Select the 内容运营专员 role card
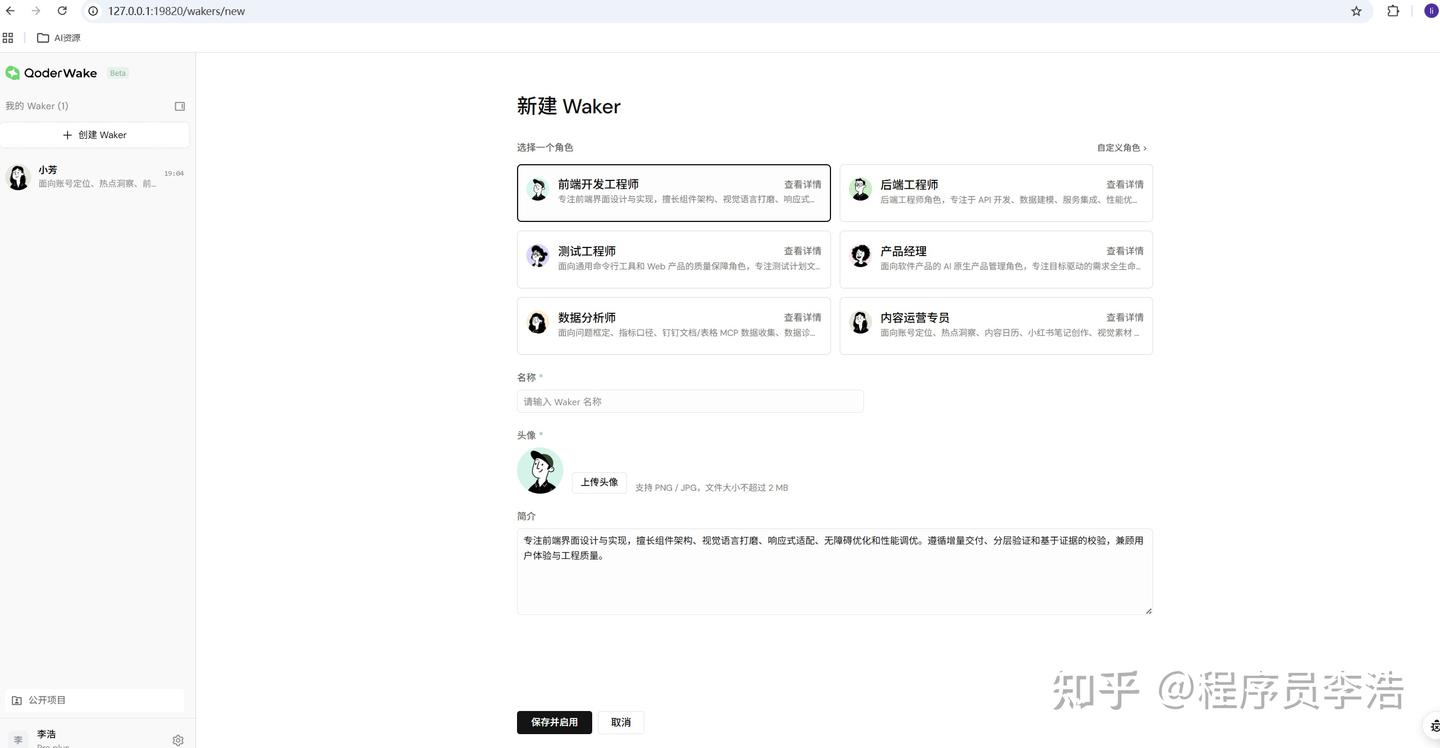 [x=996, y=325]
